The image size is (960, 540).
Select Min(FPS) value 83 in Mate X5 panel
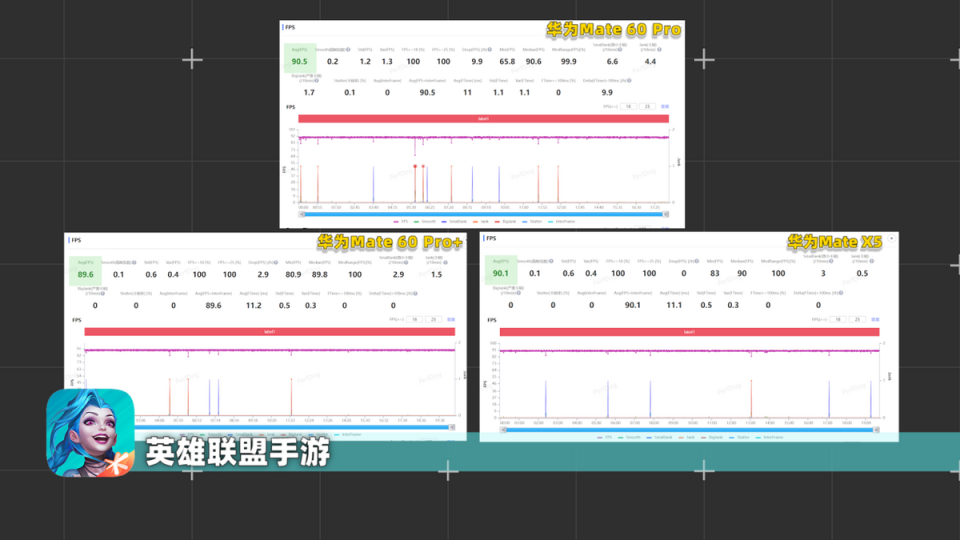click(714, 273)
